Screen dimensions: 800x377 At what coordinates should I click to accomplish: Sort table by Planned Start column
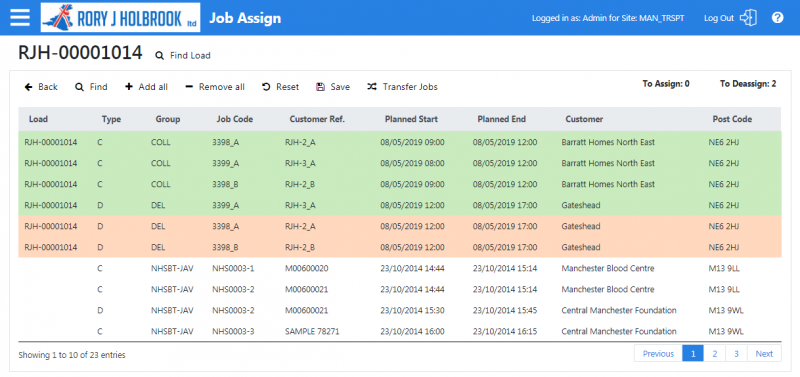point(411,119)
